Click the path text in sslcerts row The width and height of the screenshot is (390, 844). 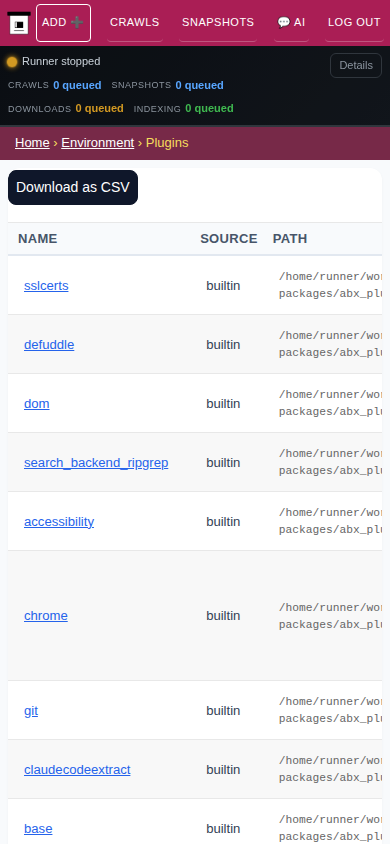(x=330, y=286)
